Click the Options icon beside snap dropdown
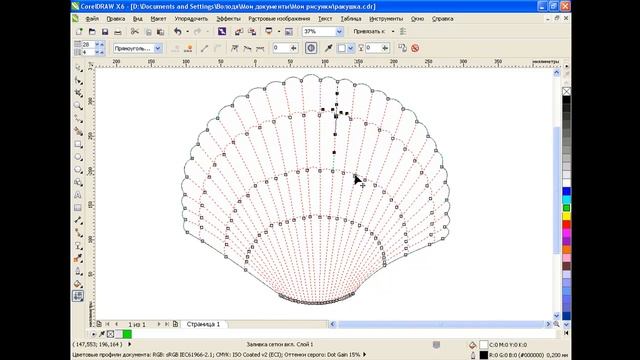Viewport: 640px width, 360px height. 403,31
